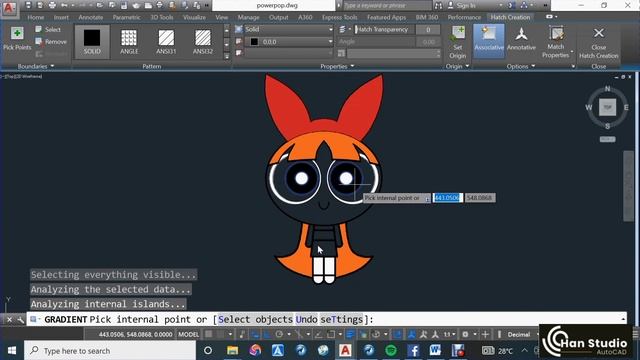The width and height of the screenshot is (640, 360).
Task: Open the Manage ribbon tab
Action: tap(248, 17)
